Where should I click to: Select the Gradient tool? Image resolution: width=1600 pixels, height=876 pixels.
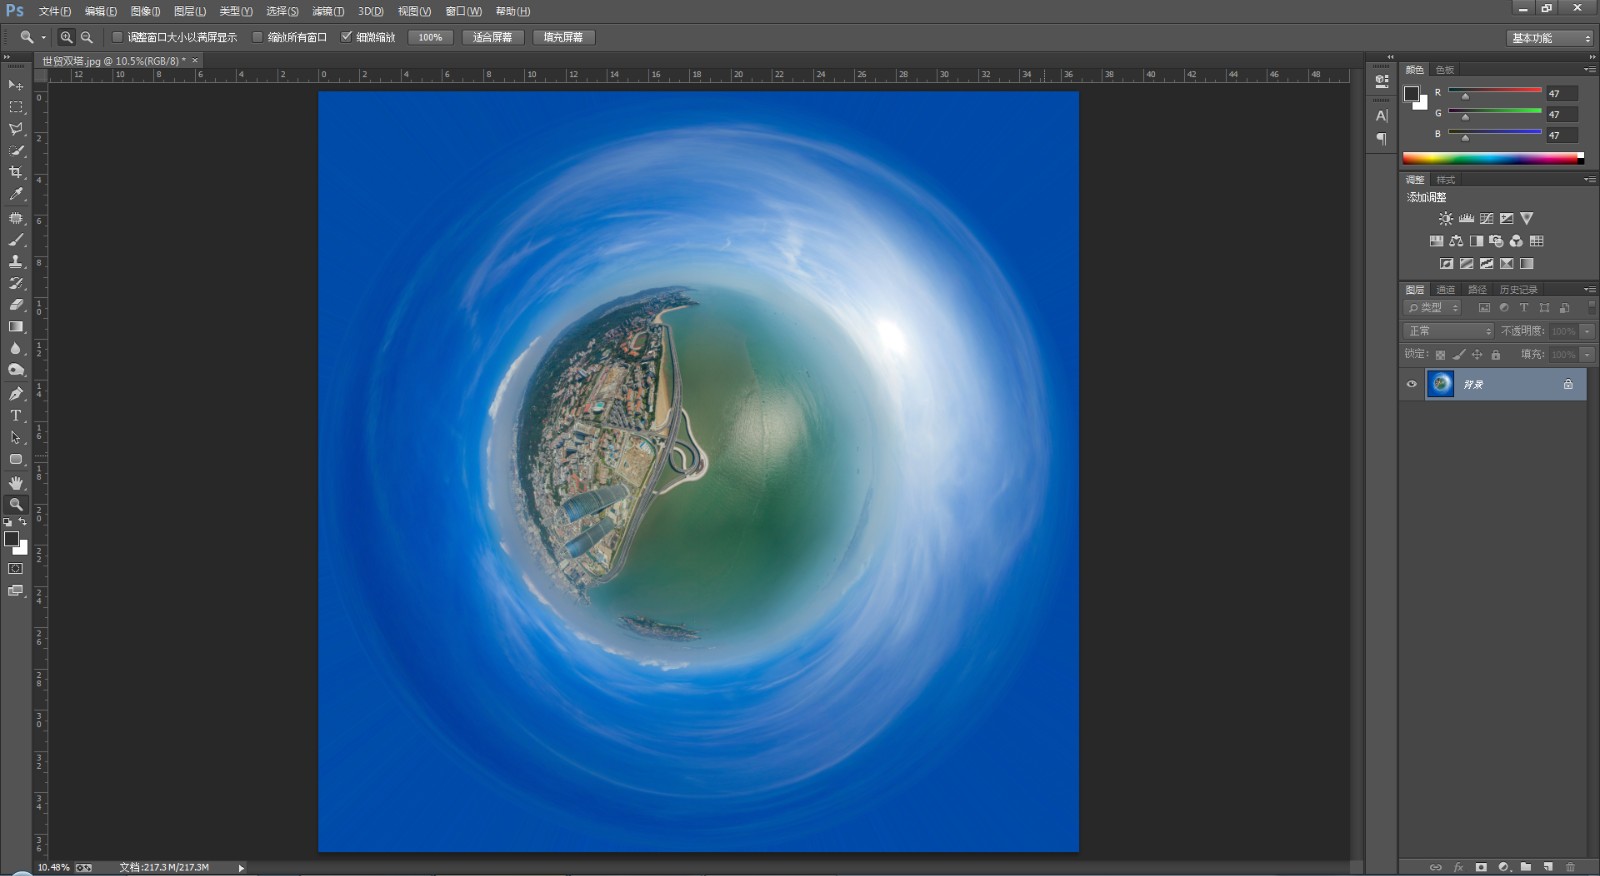[15, 327]
